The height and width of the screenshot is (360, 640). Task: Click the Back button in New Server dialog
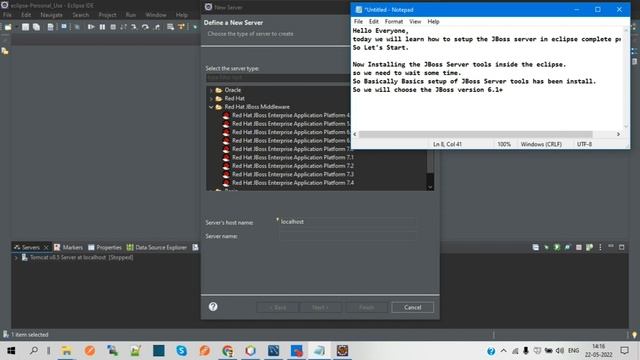278,307
